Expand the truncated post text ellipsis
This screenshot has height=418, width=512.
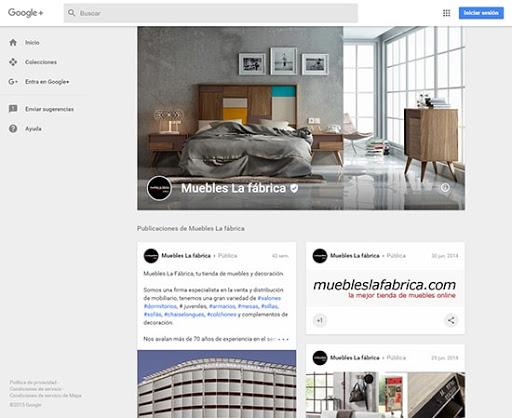click(x=283, y=339)
